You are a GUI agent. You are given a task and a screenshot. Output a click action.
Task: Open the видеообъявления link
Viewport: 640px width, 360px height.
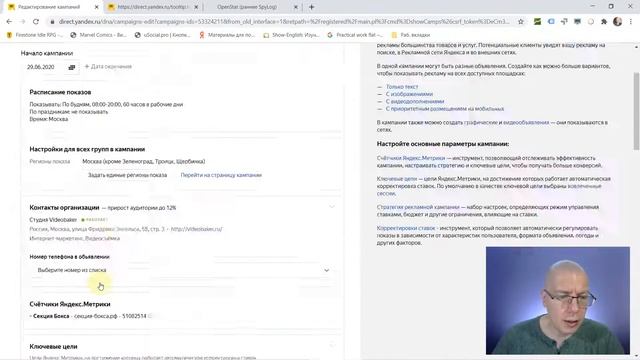[526, 122]
